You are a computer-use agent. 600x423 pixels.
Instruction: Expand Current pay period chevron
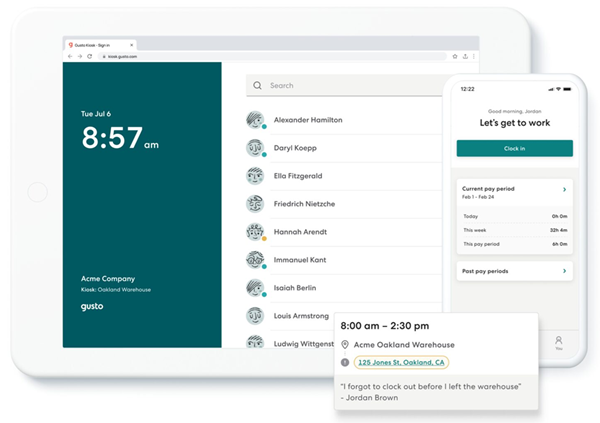click(564, 189)
